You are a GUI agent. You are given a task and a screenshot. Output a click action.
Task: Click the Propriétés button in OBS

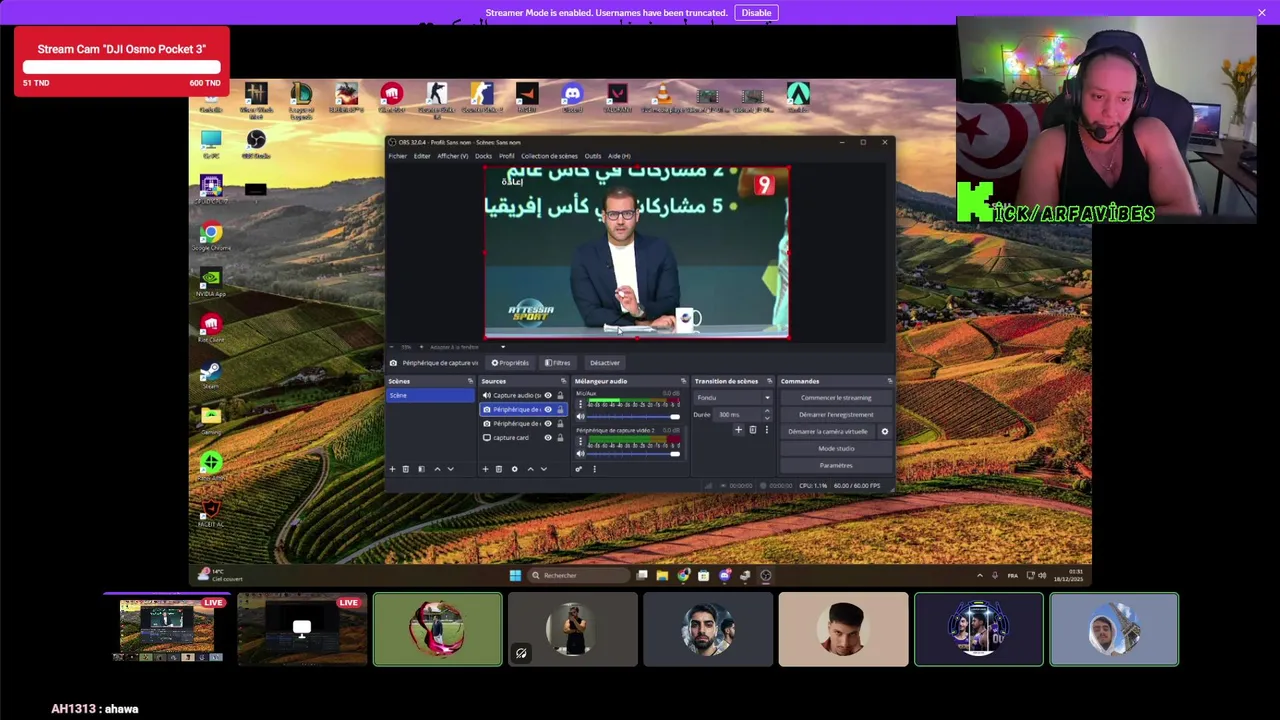pos(510,363)
